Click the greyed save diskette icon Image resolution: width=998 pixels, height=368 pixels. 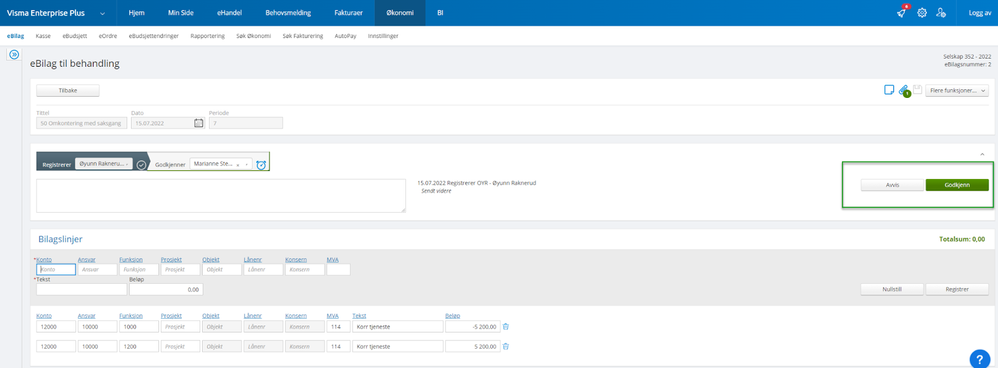click(917, 90)
